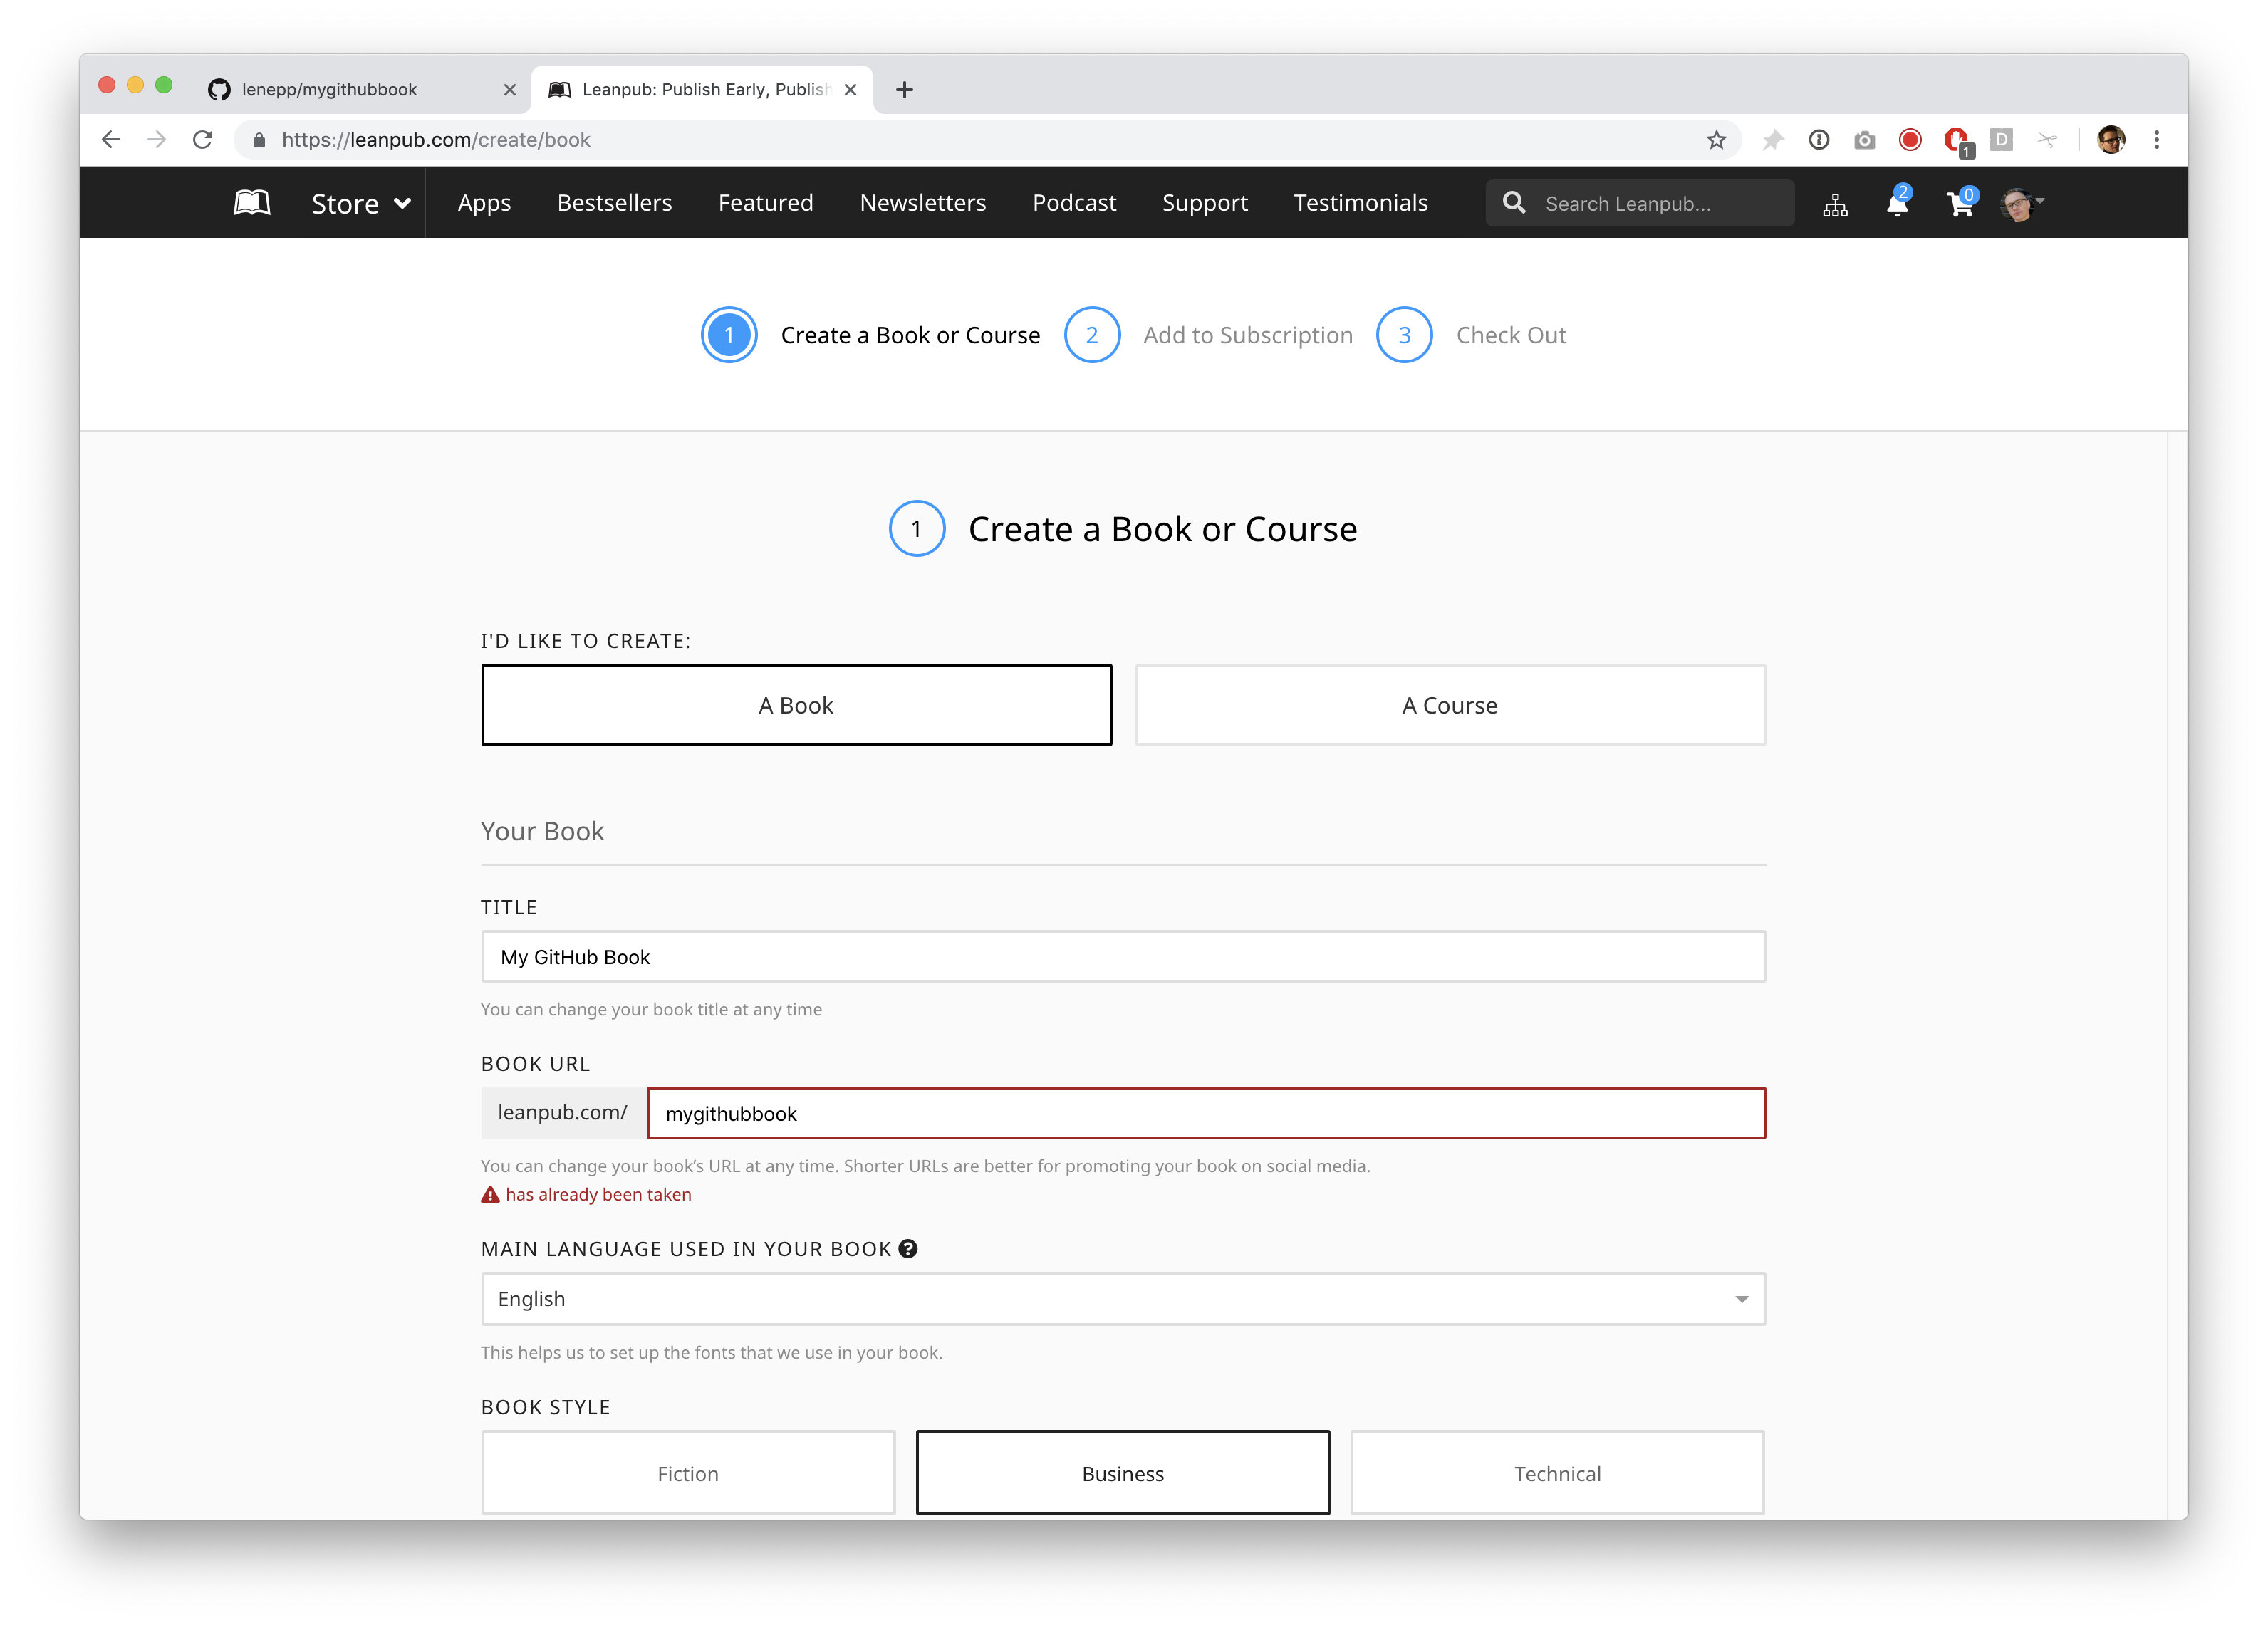Go to Testimonials page

coord(1360,203)
